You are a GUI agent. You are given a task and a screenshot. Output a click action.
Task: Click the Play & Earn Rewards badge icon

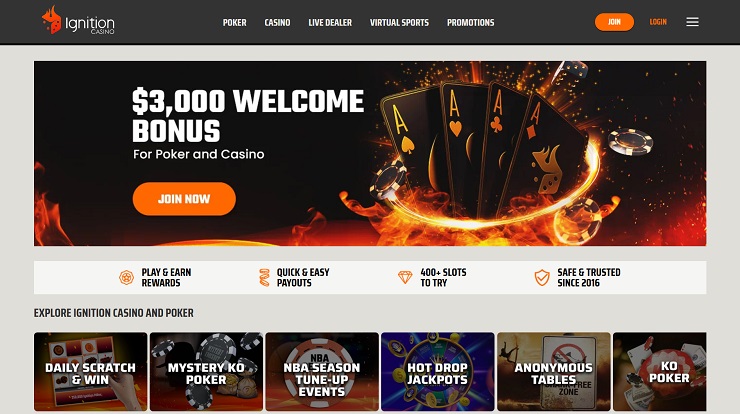[126, 278]
